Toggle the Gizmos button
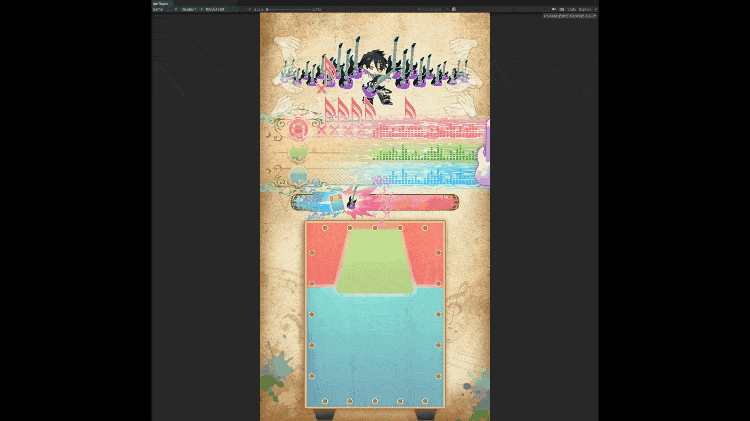The image size is (750, 421). (582, 9)
